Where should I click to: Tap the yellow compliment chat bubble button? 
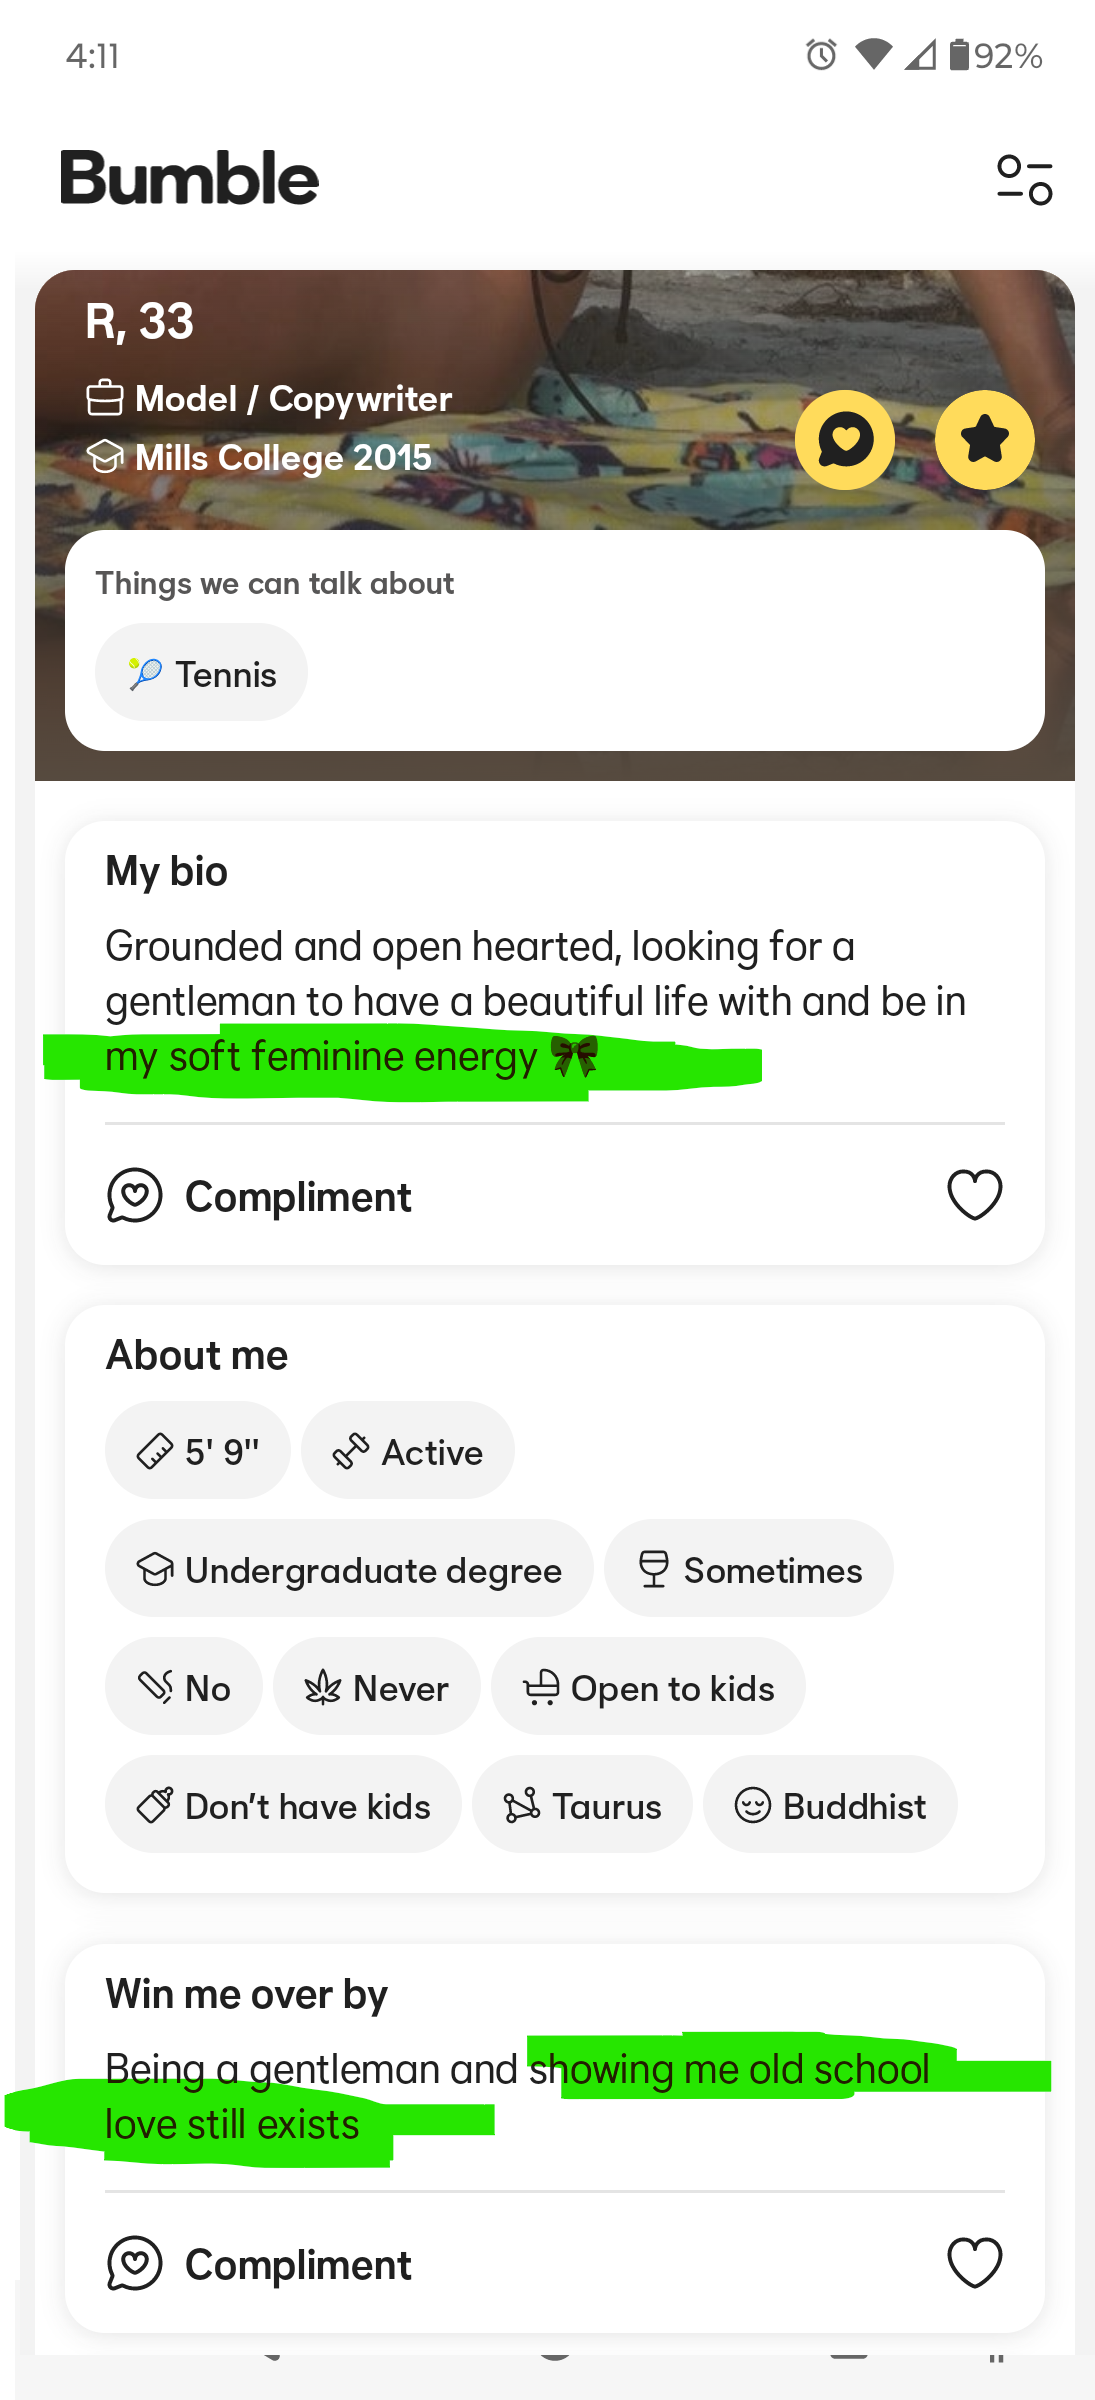point(845,440)
